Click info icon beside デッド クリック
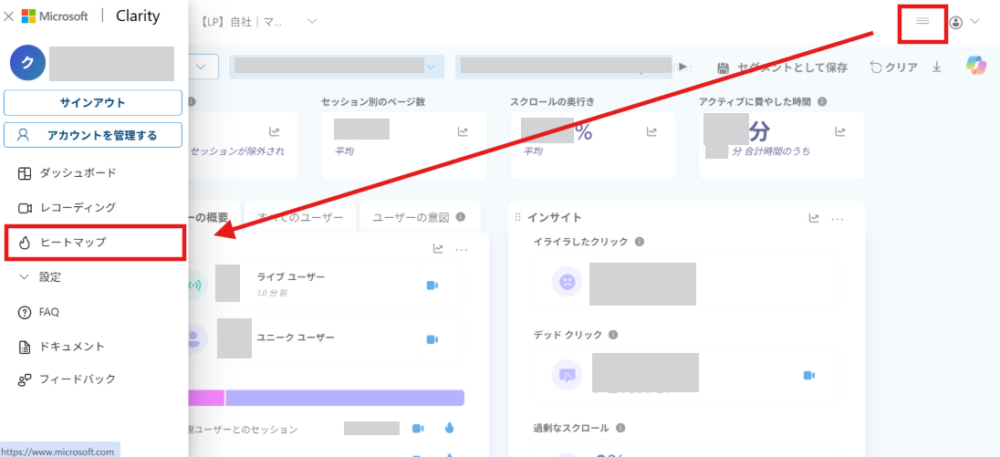The image size is (1000, 457). 613,335
